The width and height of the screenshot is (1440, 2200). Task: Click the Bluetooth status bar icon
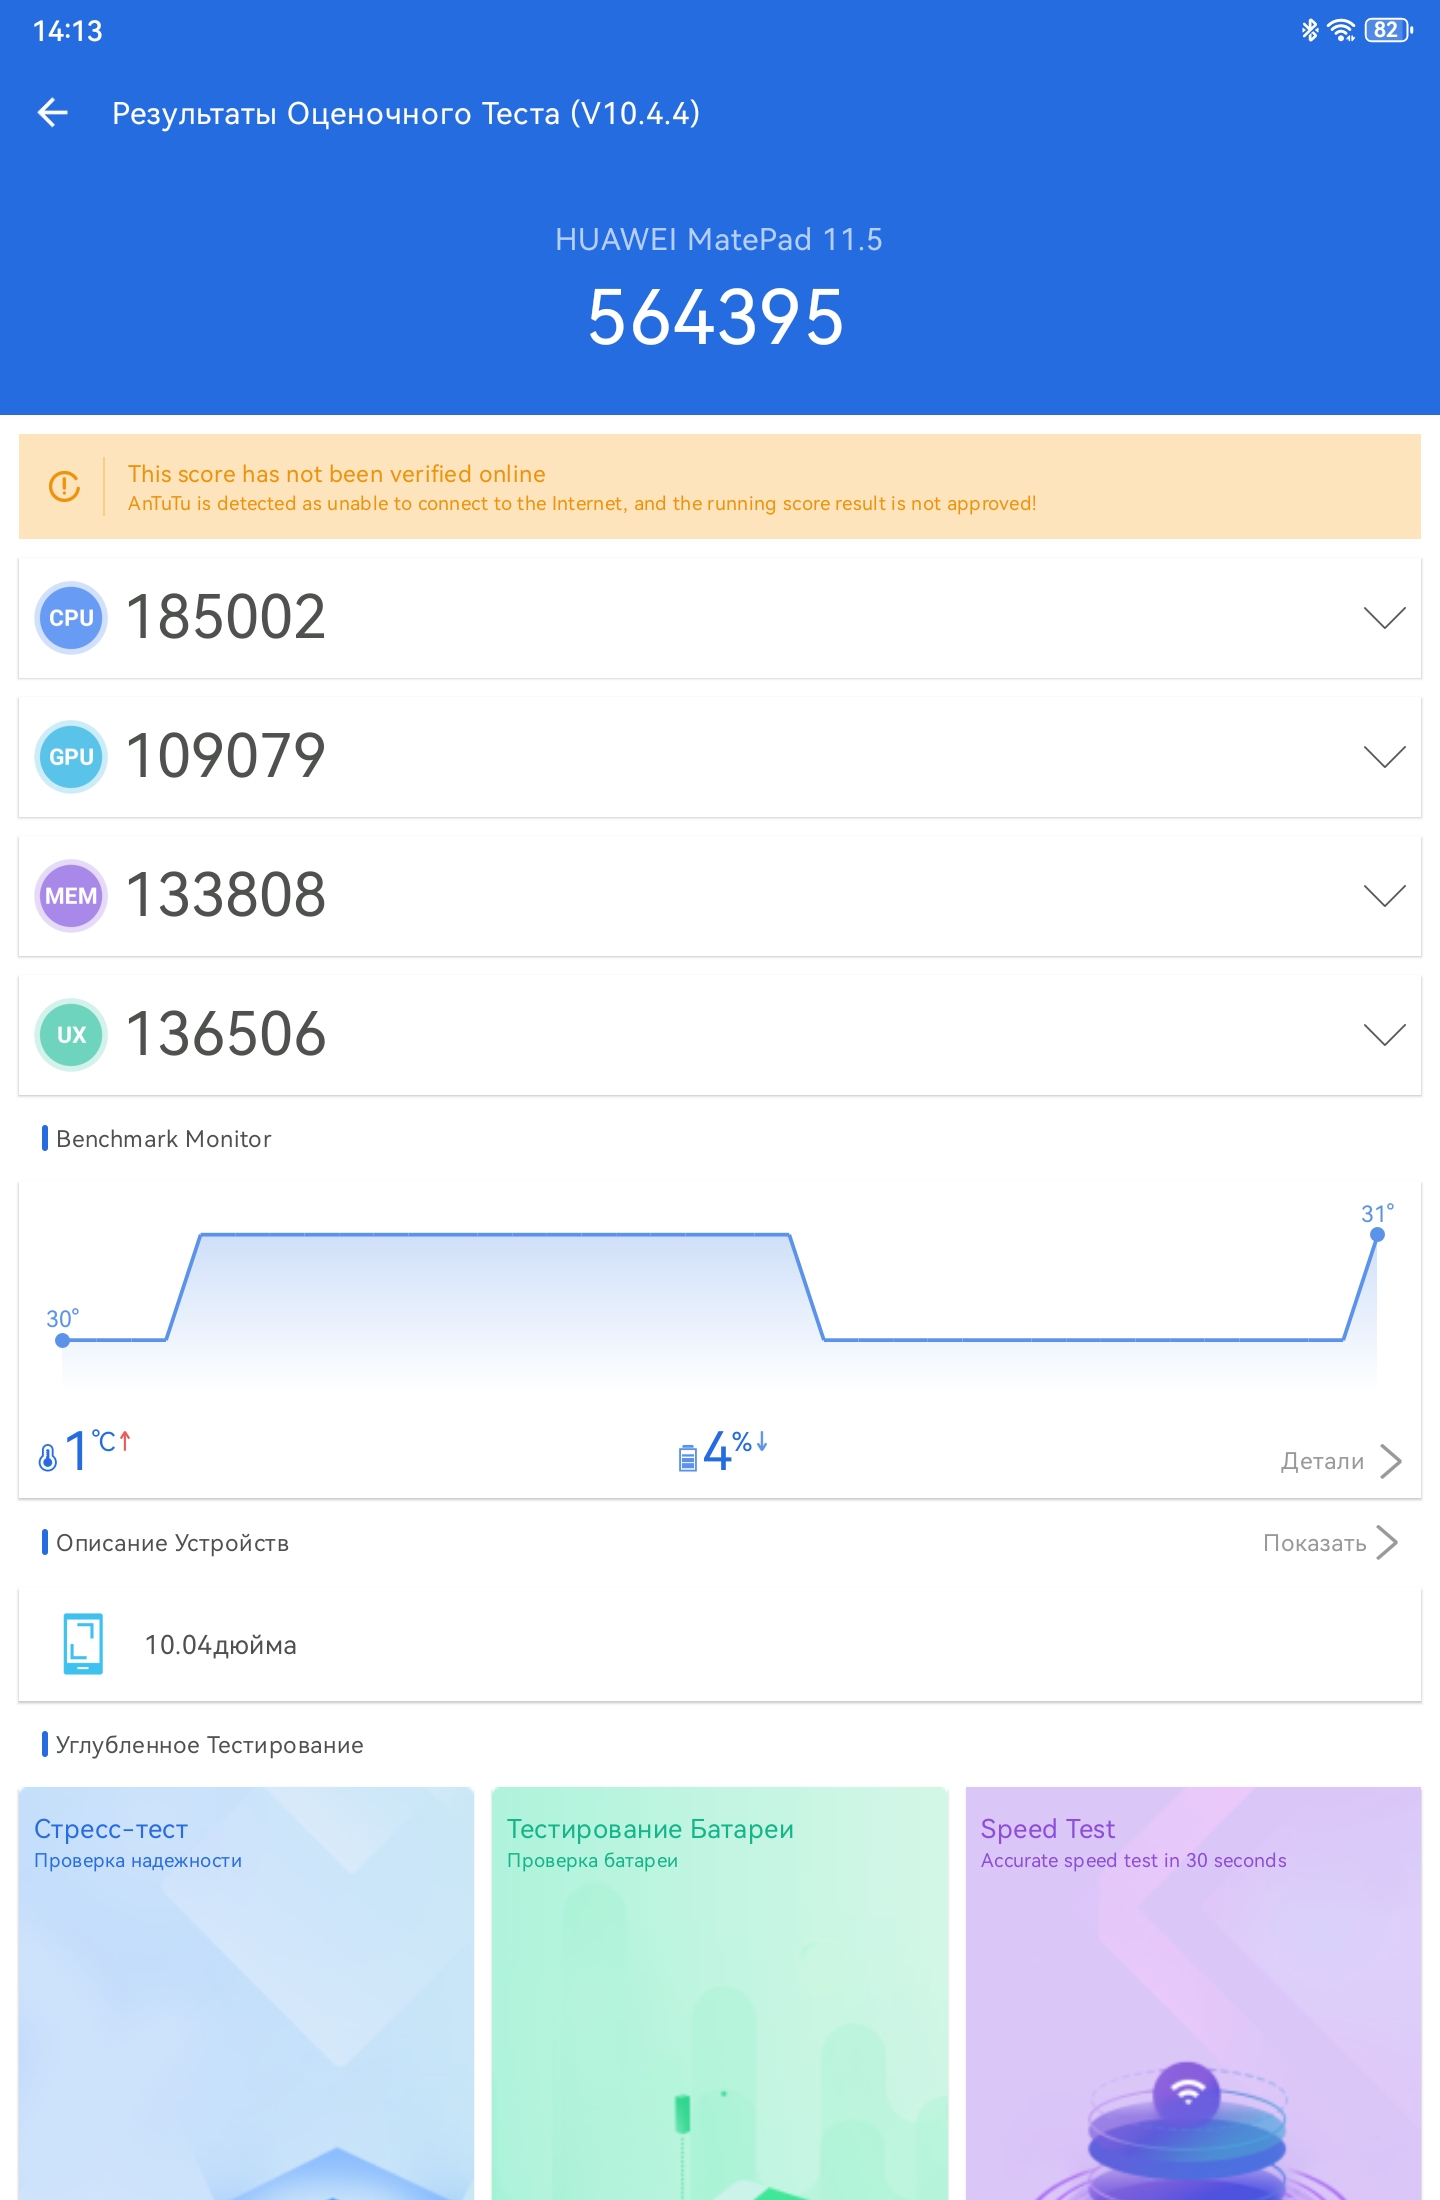click(1309, 30)
